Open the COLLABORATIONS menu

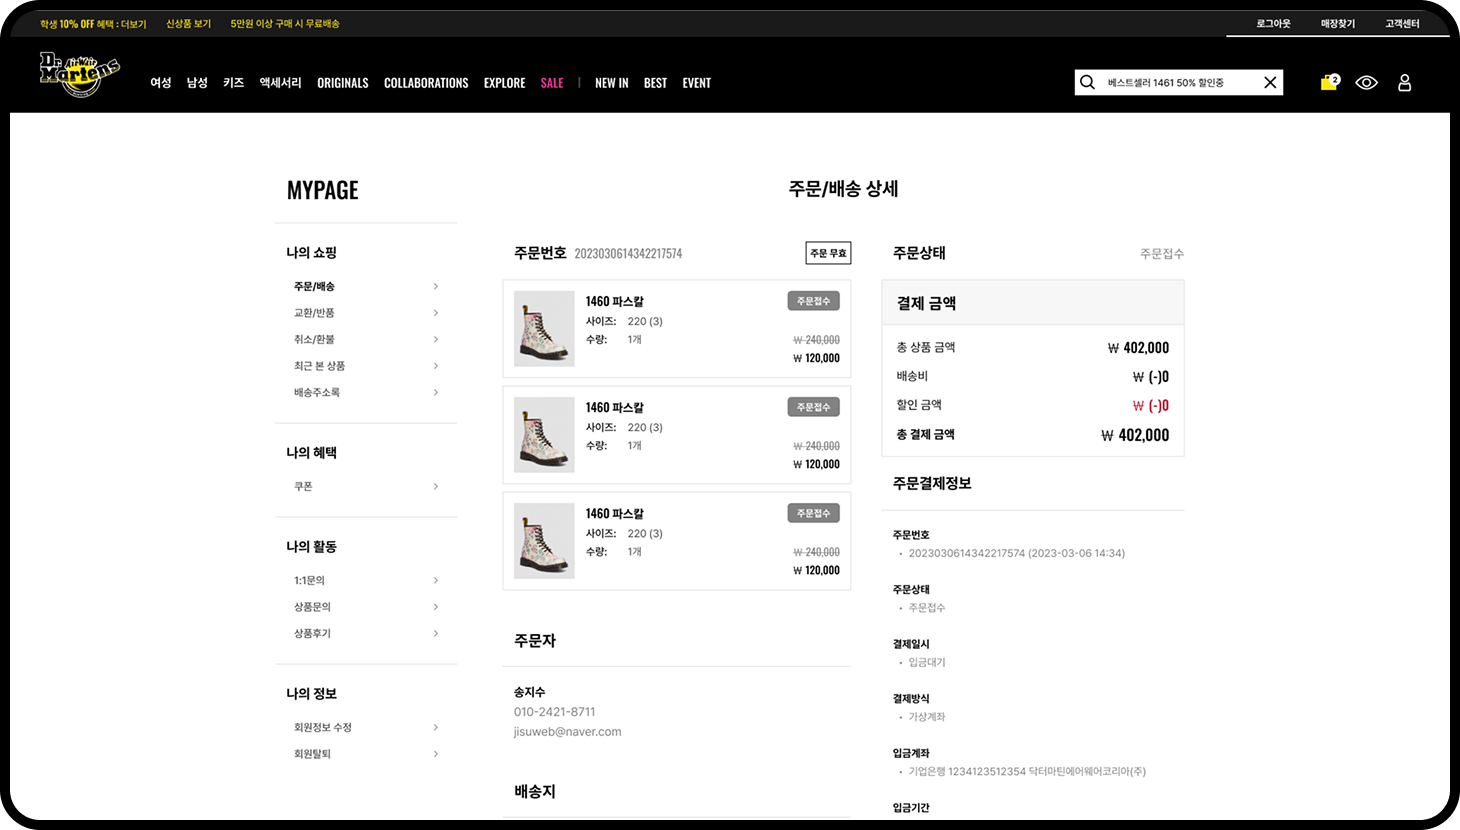(426, 83)
